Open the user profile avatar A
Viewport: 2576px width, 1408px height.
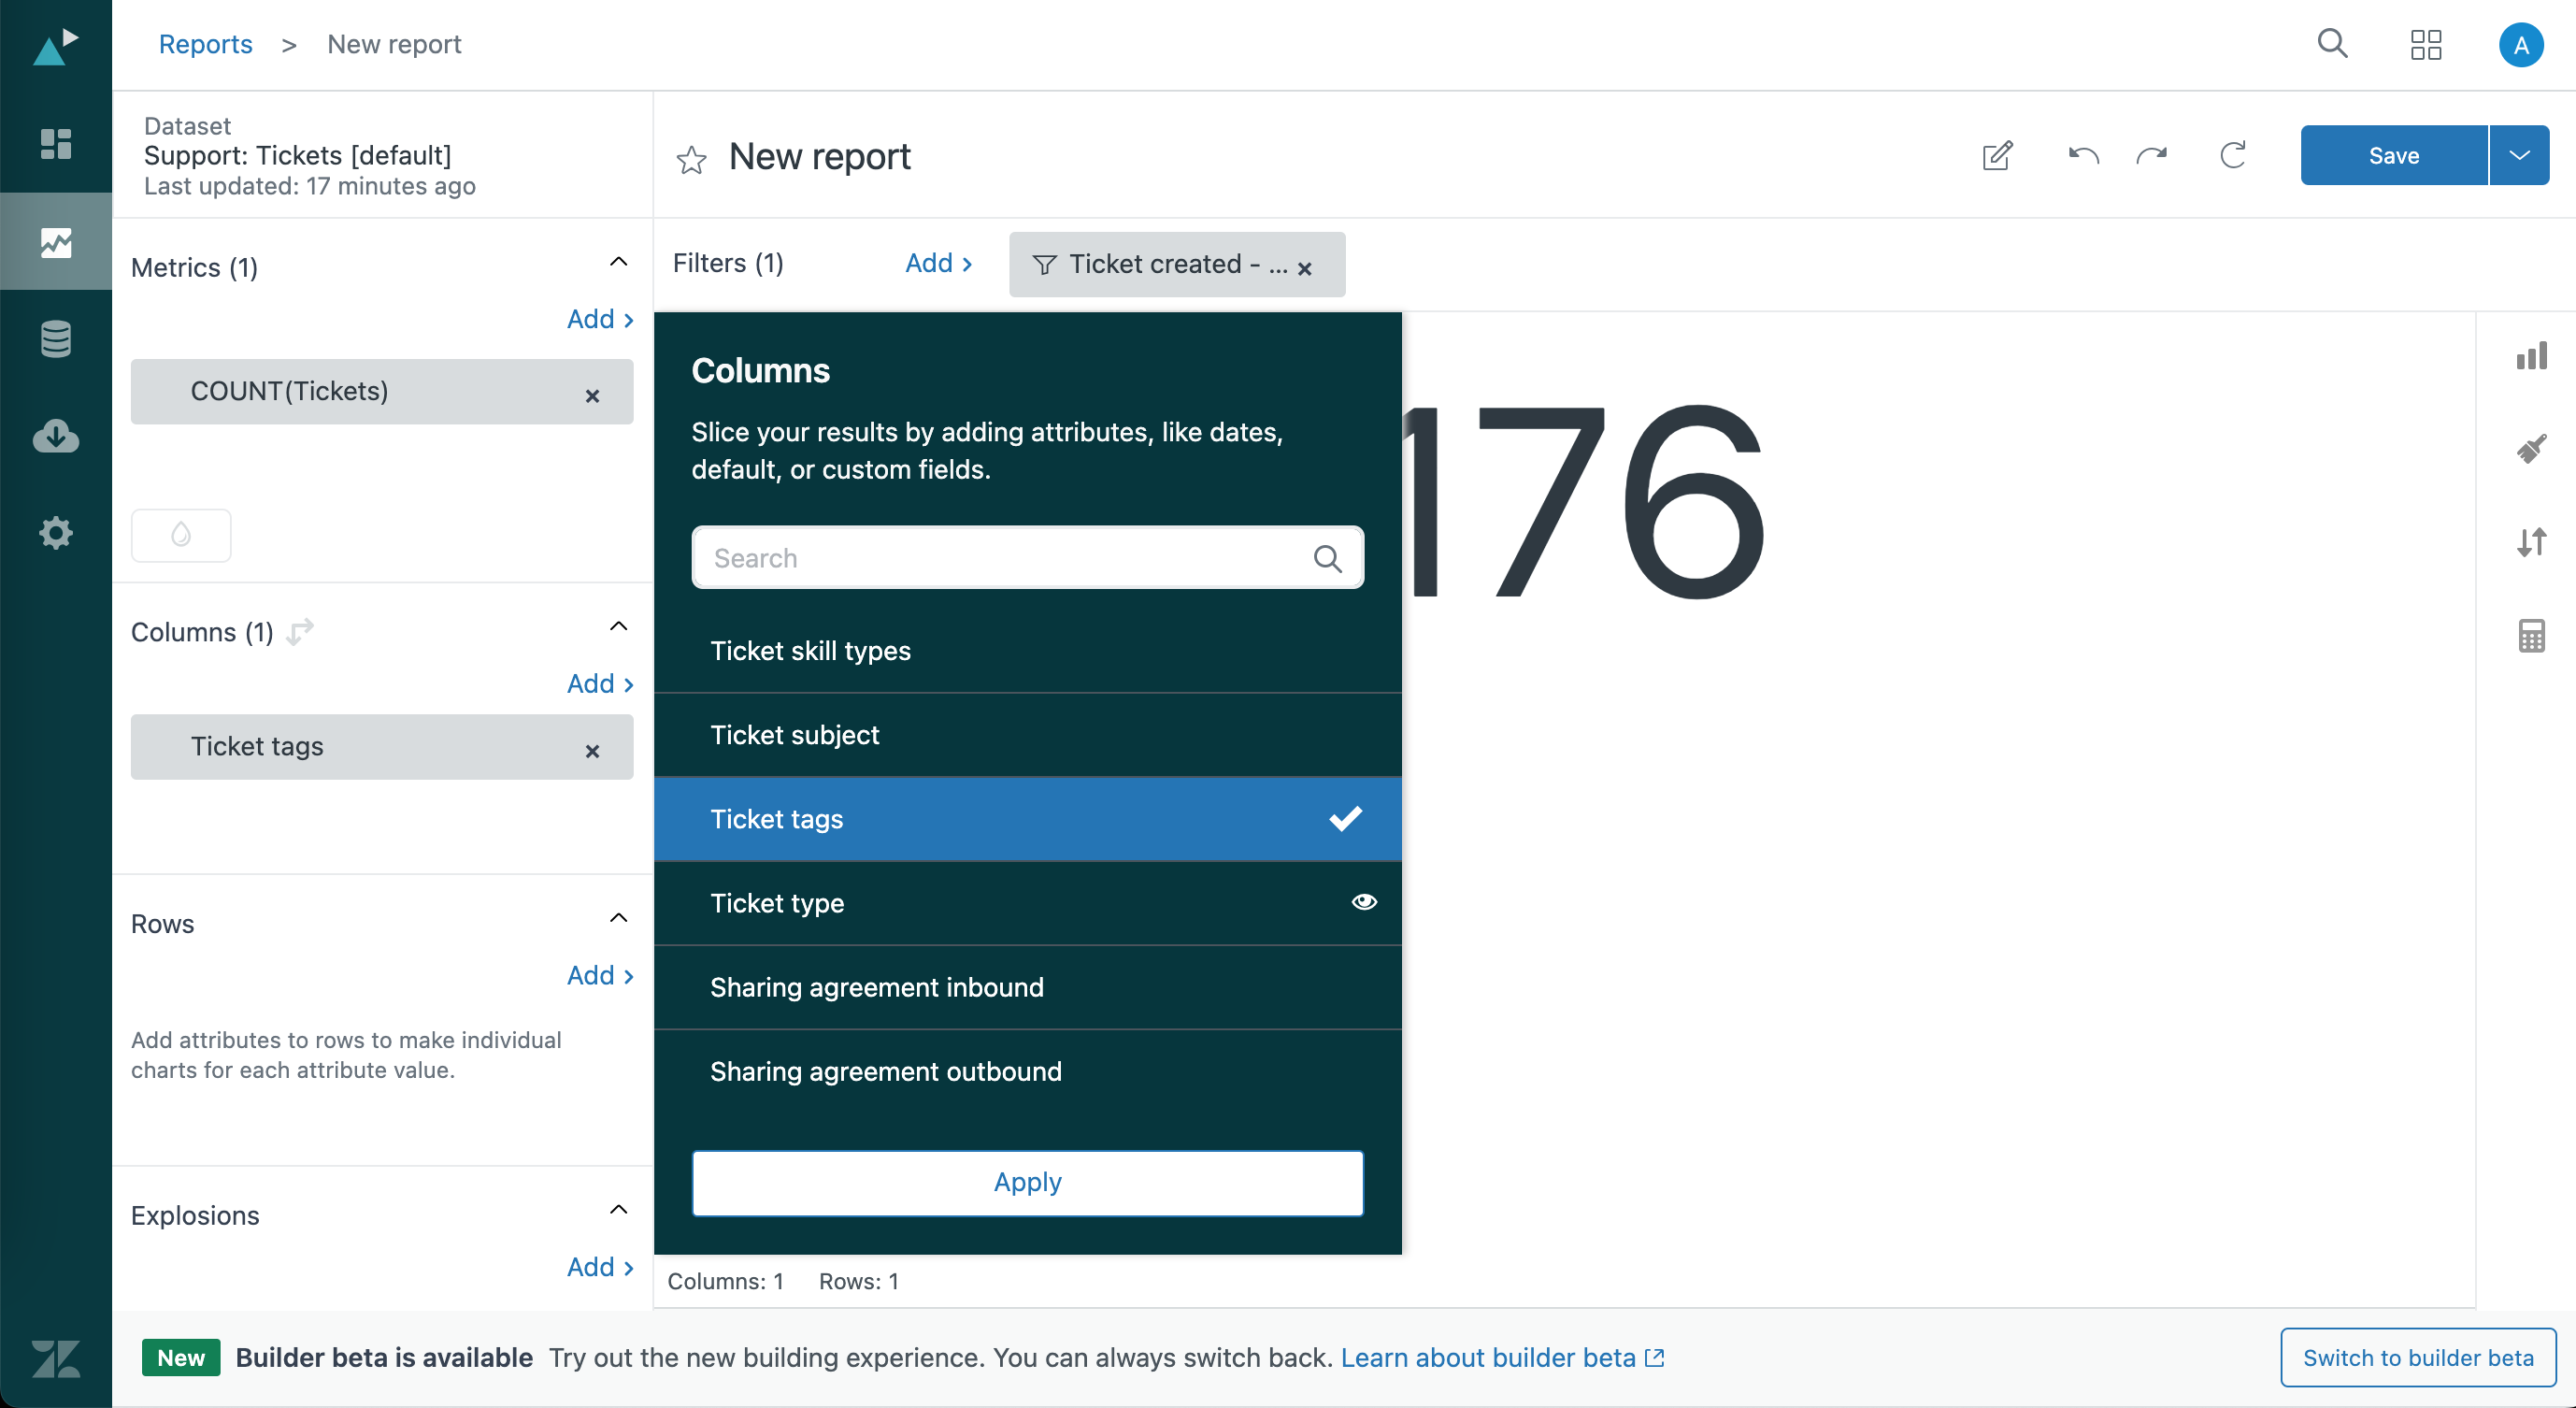click(2520, 45)
